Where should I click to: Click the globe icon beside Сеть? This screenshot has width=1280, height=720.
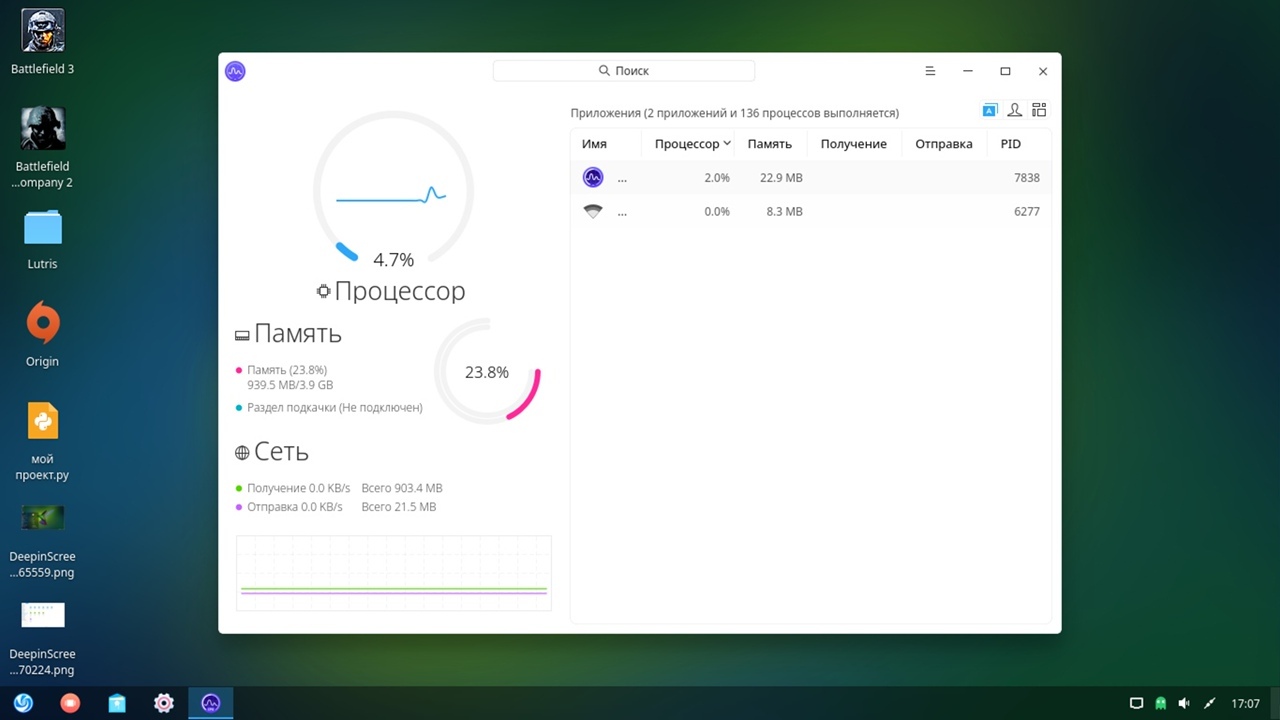pos(242,453)
